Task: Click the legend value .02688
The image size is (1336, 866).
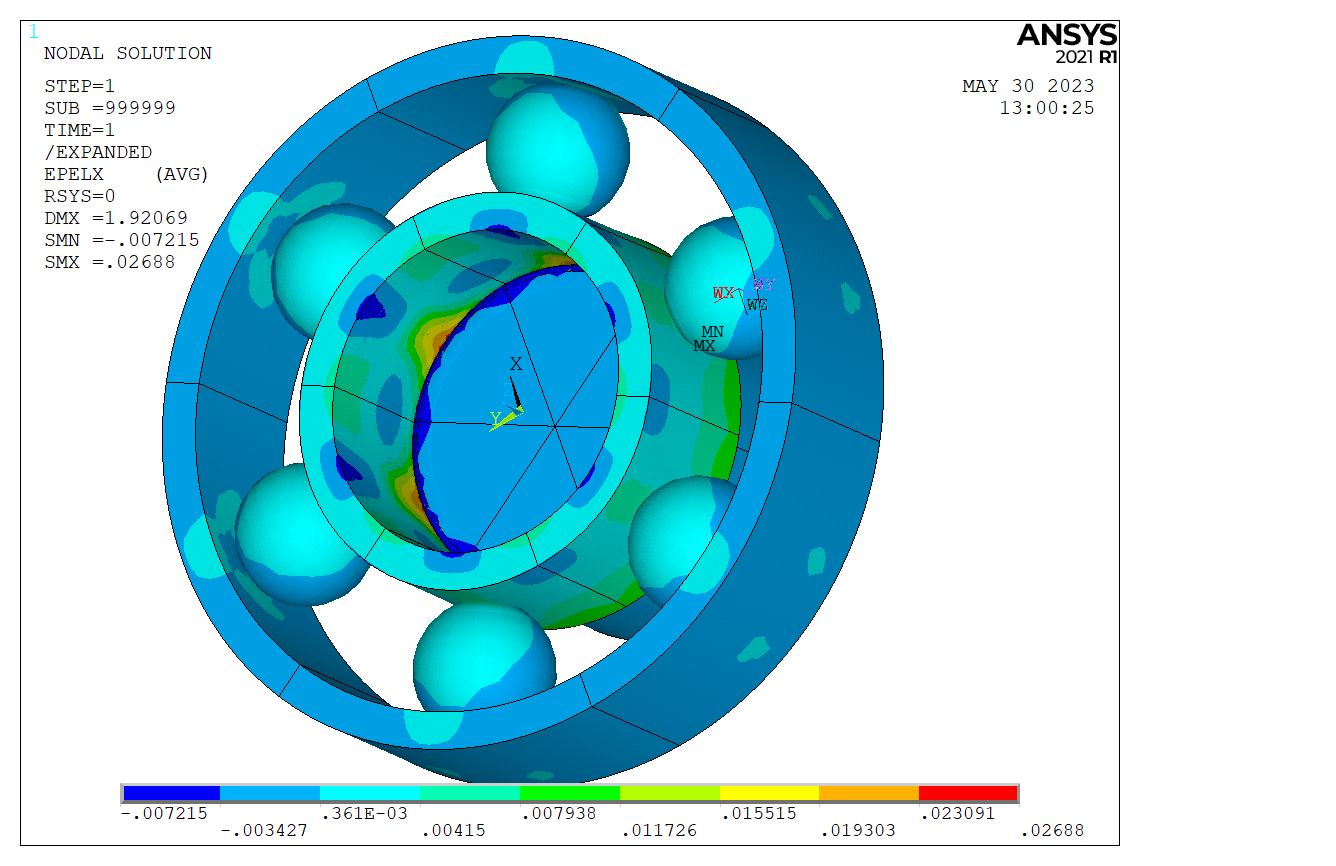Action: click(1052, 831)
